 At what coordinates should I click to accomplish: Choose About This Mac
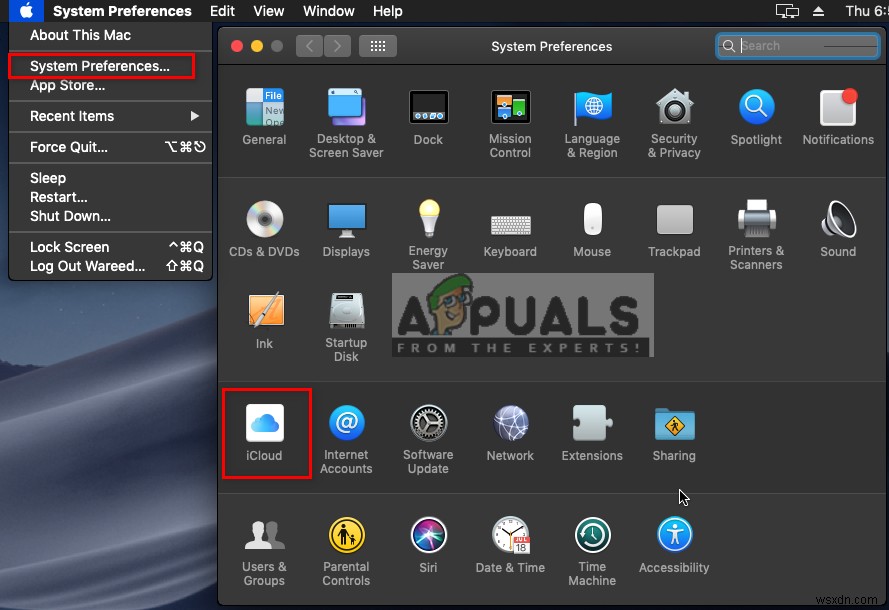point(111,35)
